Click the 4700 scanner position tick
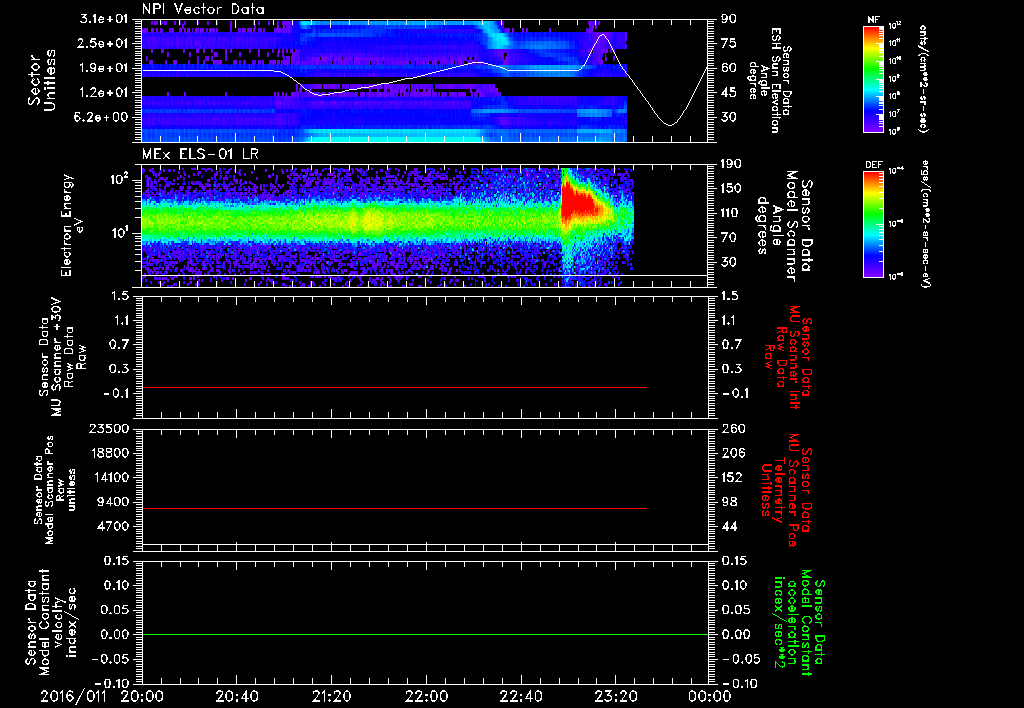 click(114, 526)
